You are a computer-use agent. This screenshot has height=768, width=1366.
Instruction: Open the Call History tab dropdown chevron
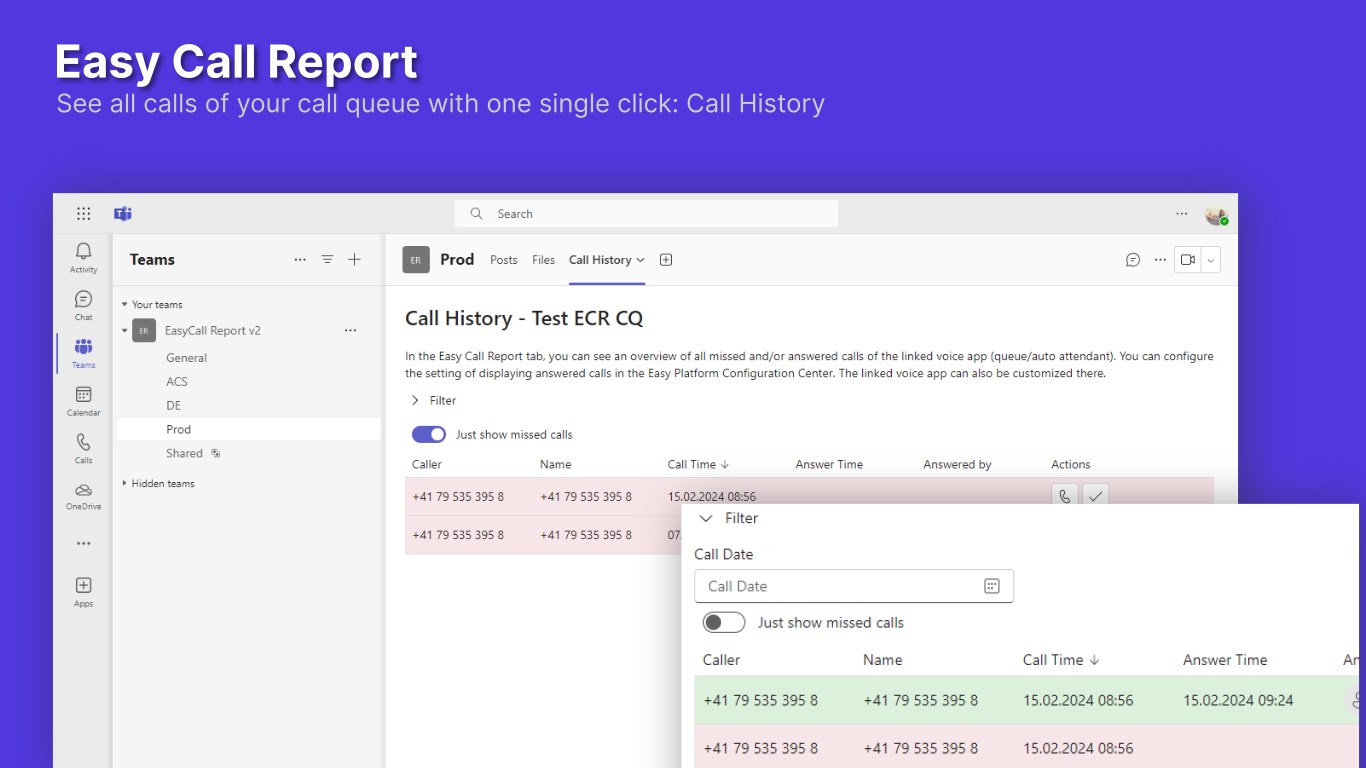(641, 260)
